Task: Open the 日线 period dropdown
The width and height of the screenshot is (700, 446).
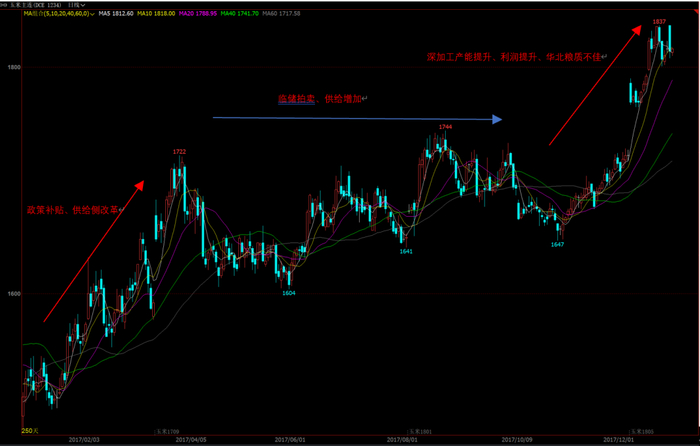Action: pyautogui.click(x=76, y=5)
